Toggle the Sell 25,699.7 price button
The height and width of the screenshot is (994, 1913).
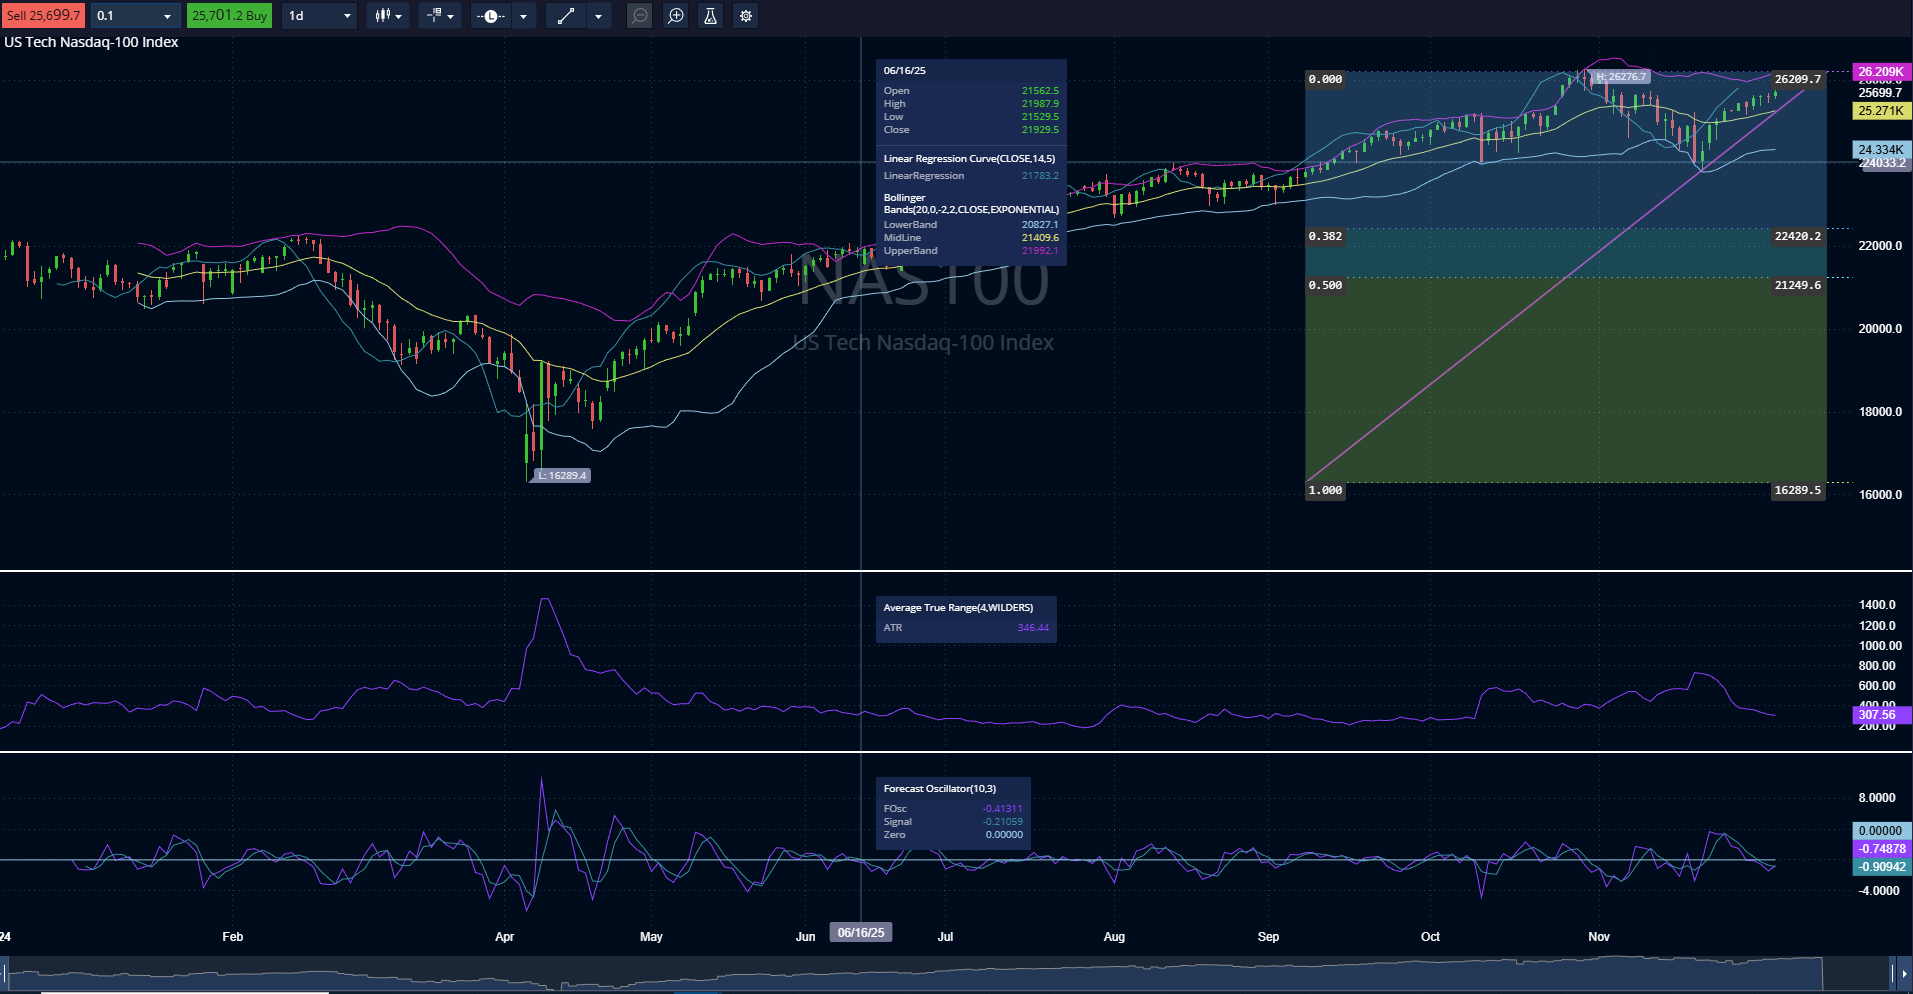(45, 15)
